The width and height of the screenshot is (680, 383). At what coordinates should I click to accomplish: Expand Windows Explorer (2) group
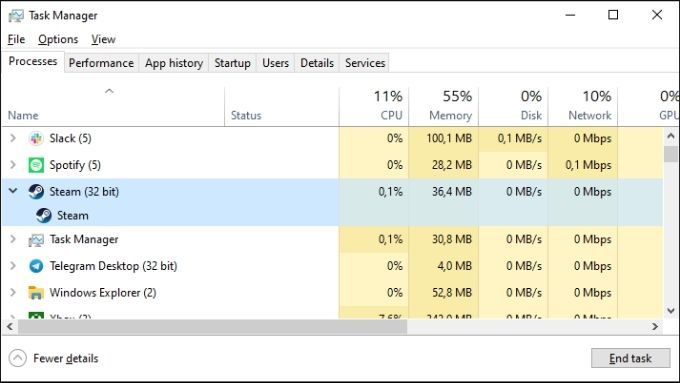click(x=13, y=293)
